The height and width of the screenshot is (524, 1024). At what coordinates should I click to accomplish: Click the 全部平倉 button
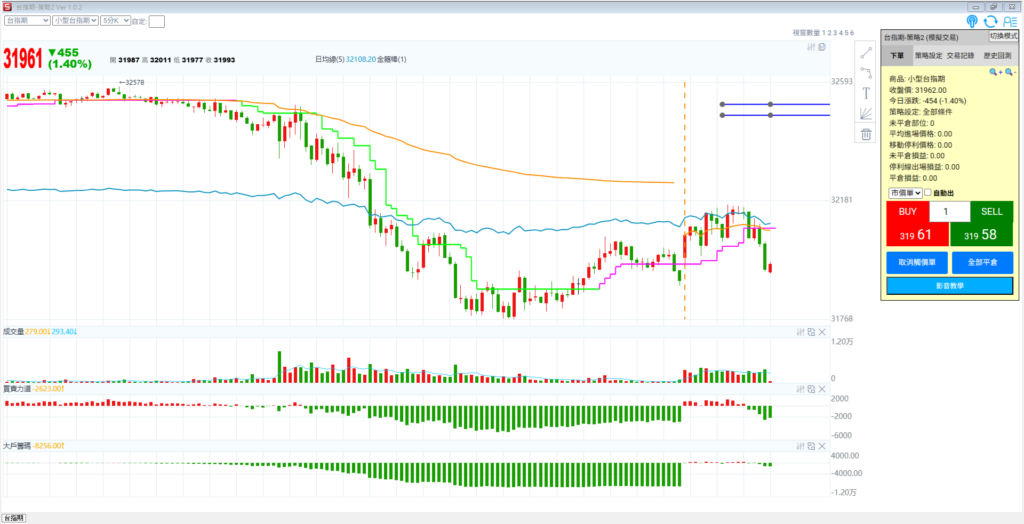pyautogui.click(x=982, y=262)
